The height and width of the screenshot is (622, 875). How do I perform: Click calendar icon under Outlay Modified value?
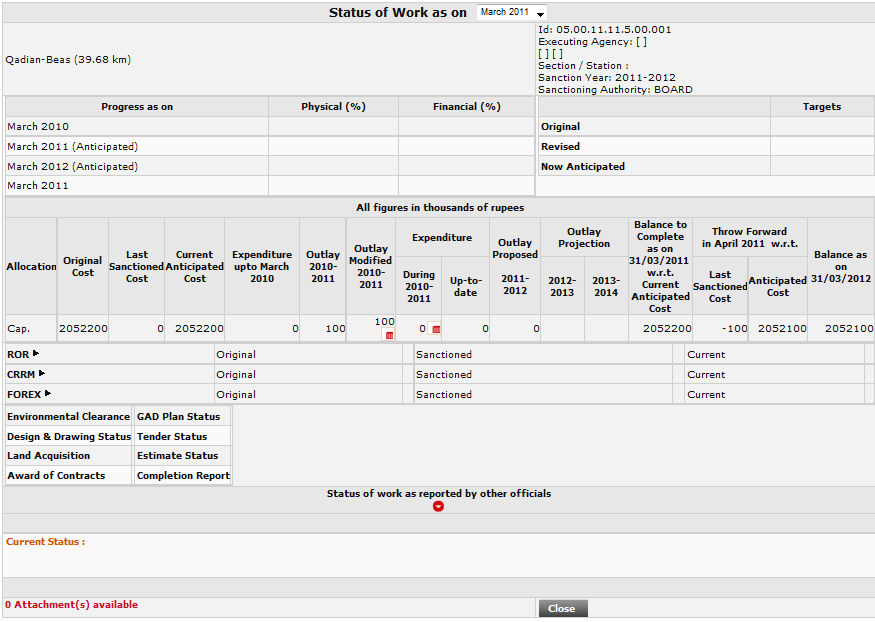point(389,335)
